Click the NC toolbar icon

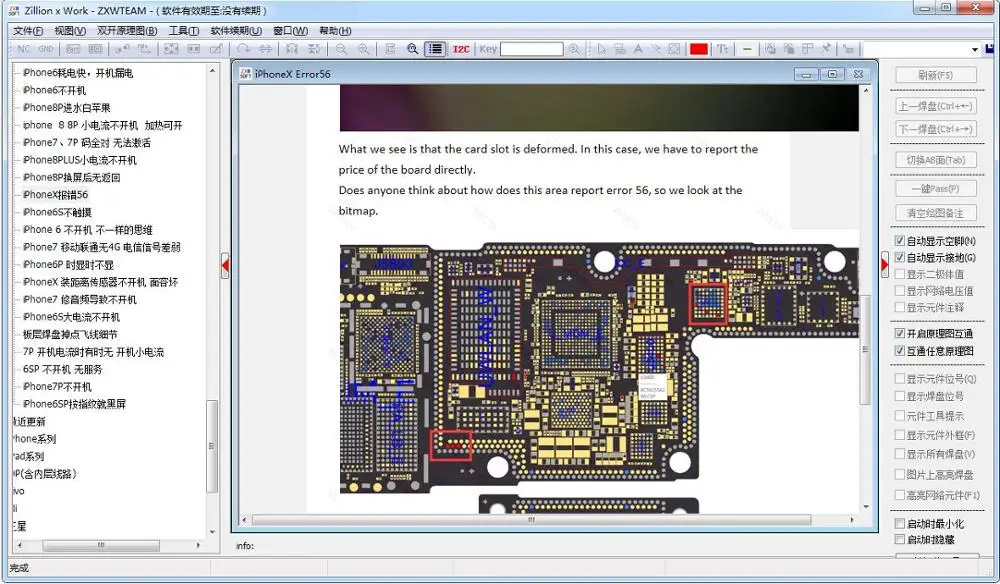[x=24, y=49]
